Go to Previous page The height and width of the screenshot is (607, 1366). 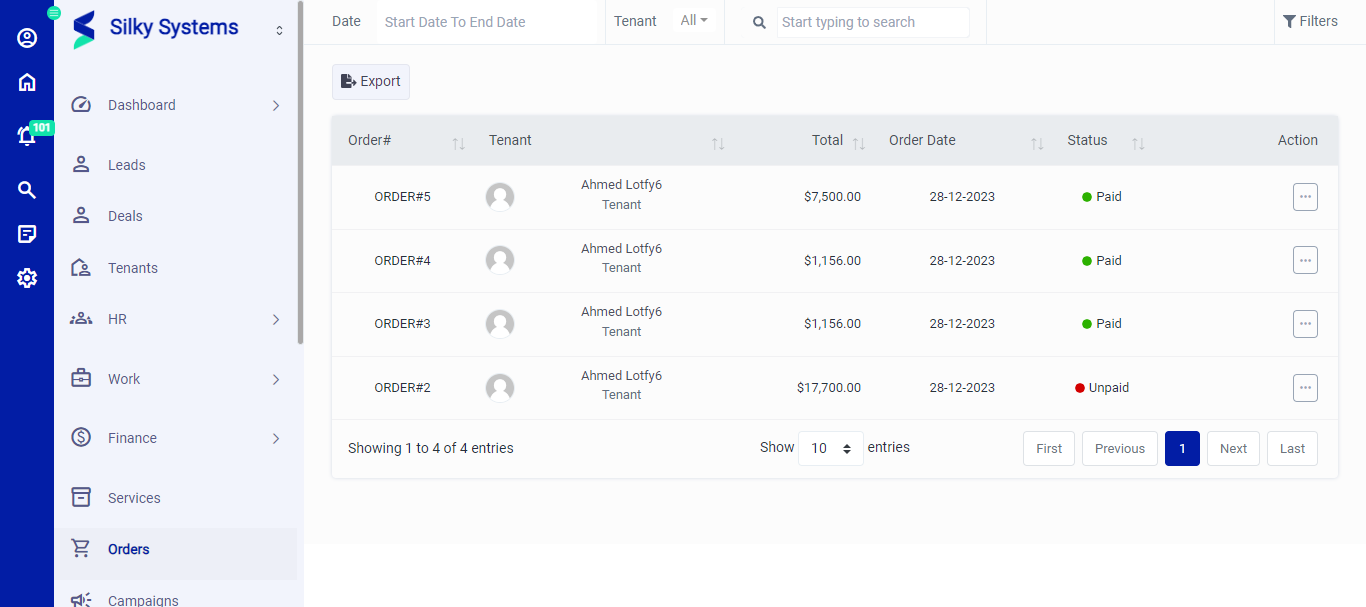(1120, 448)
